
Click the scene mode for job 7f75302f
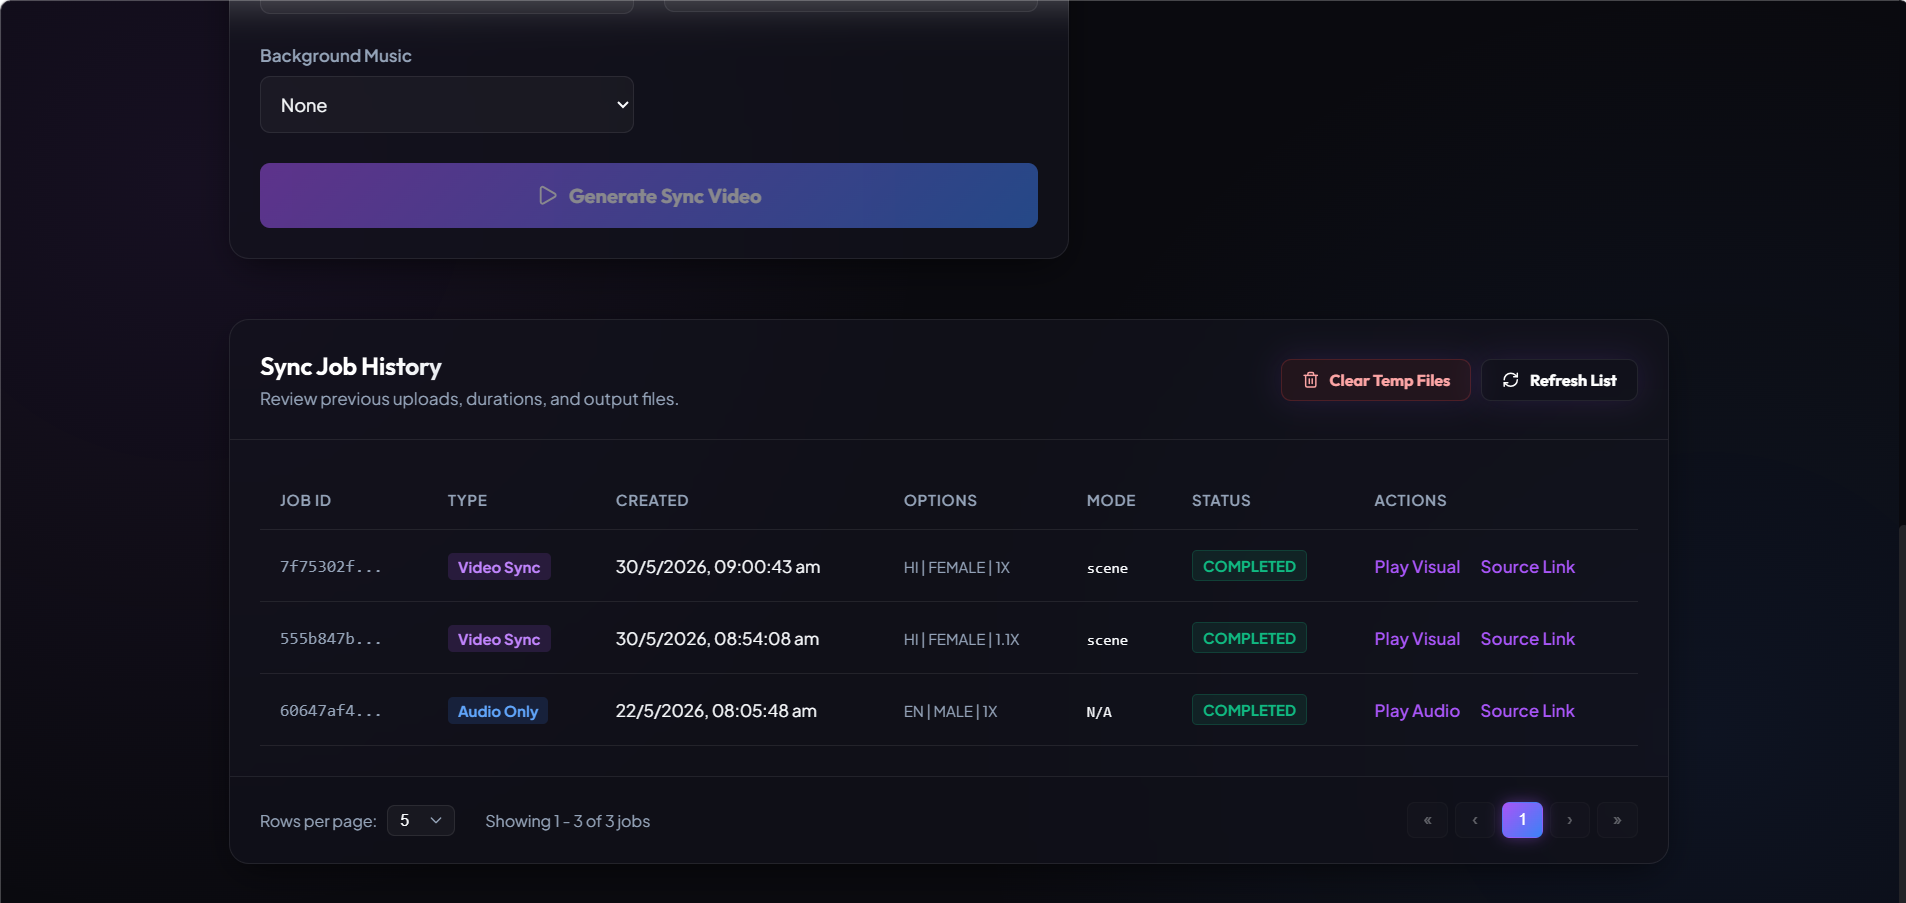1107,568
